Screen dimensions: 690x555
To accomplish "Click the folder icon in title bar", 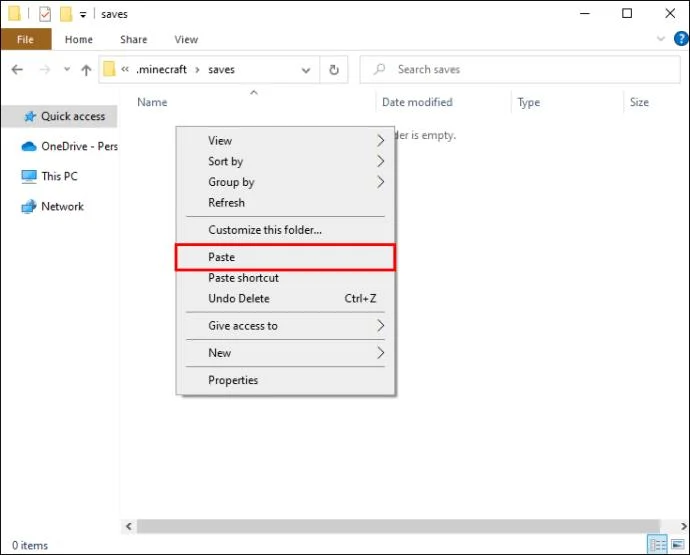I will (x=14, y=14).
